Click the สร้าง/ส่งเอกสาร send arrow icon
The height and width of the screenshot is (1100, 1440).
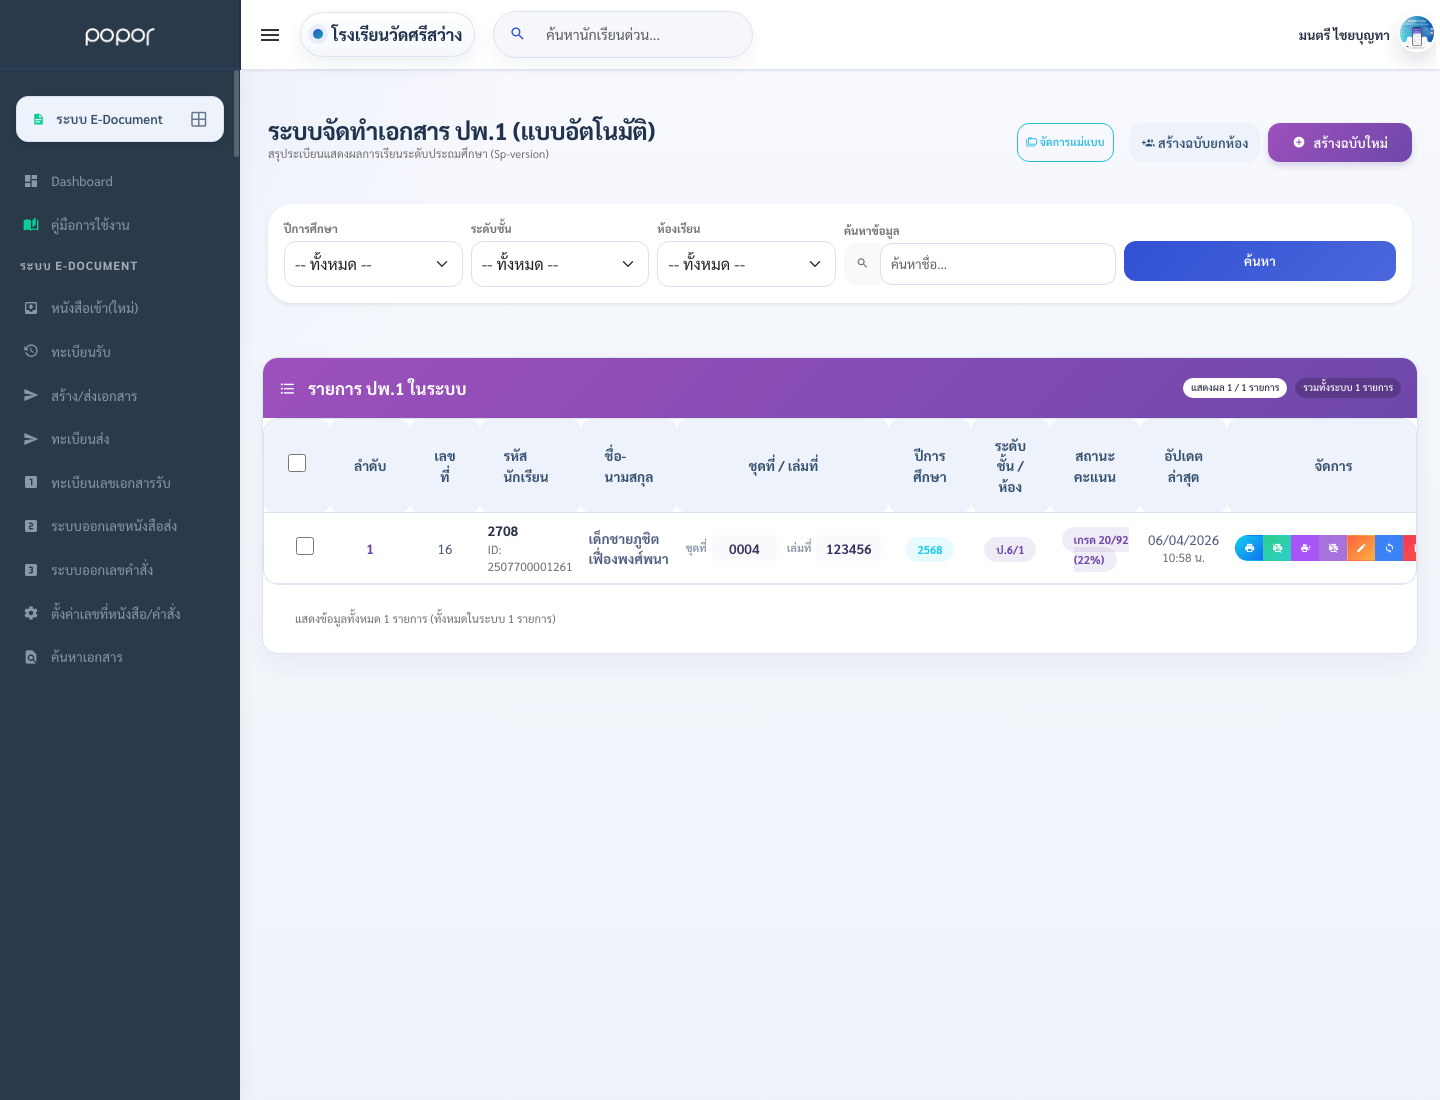tap(31, 395)
